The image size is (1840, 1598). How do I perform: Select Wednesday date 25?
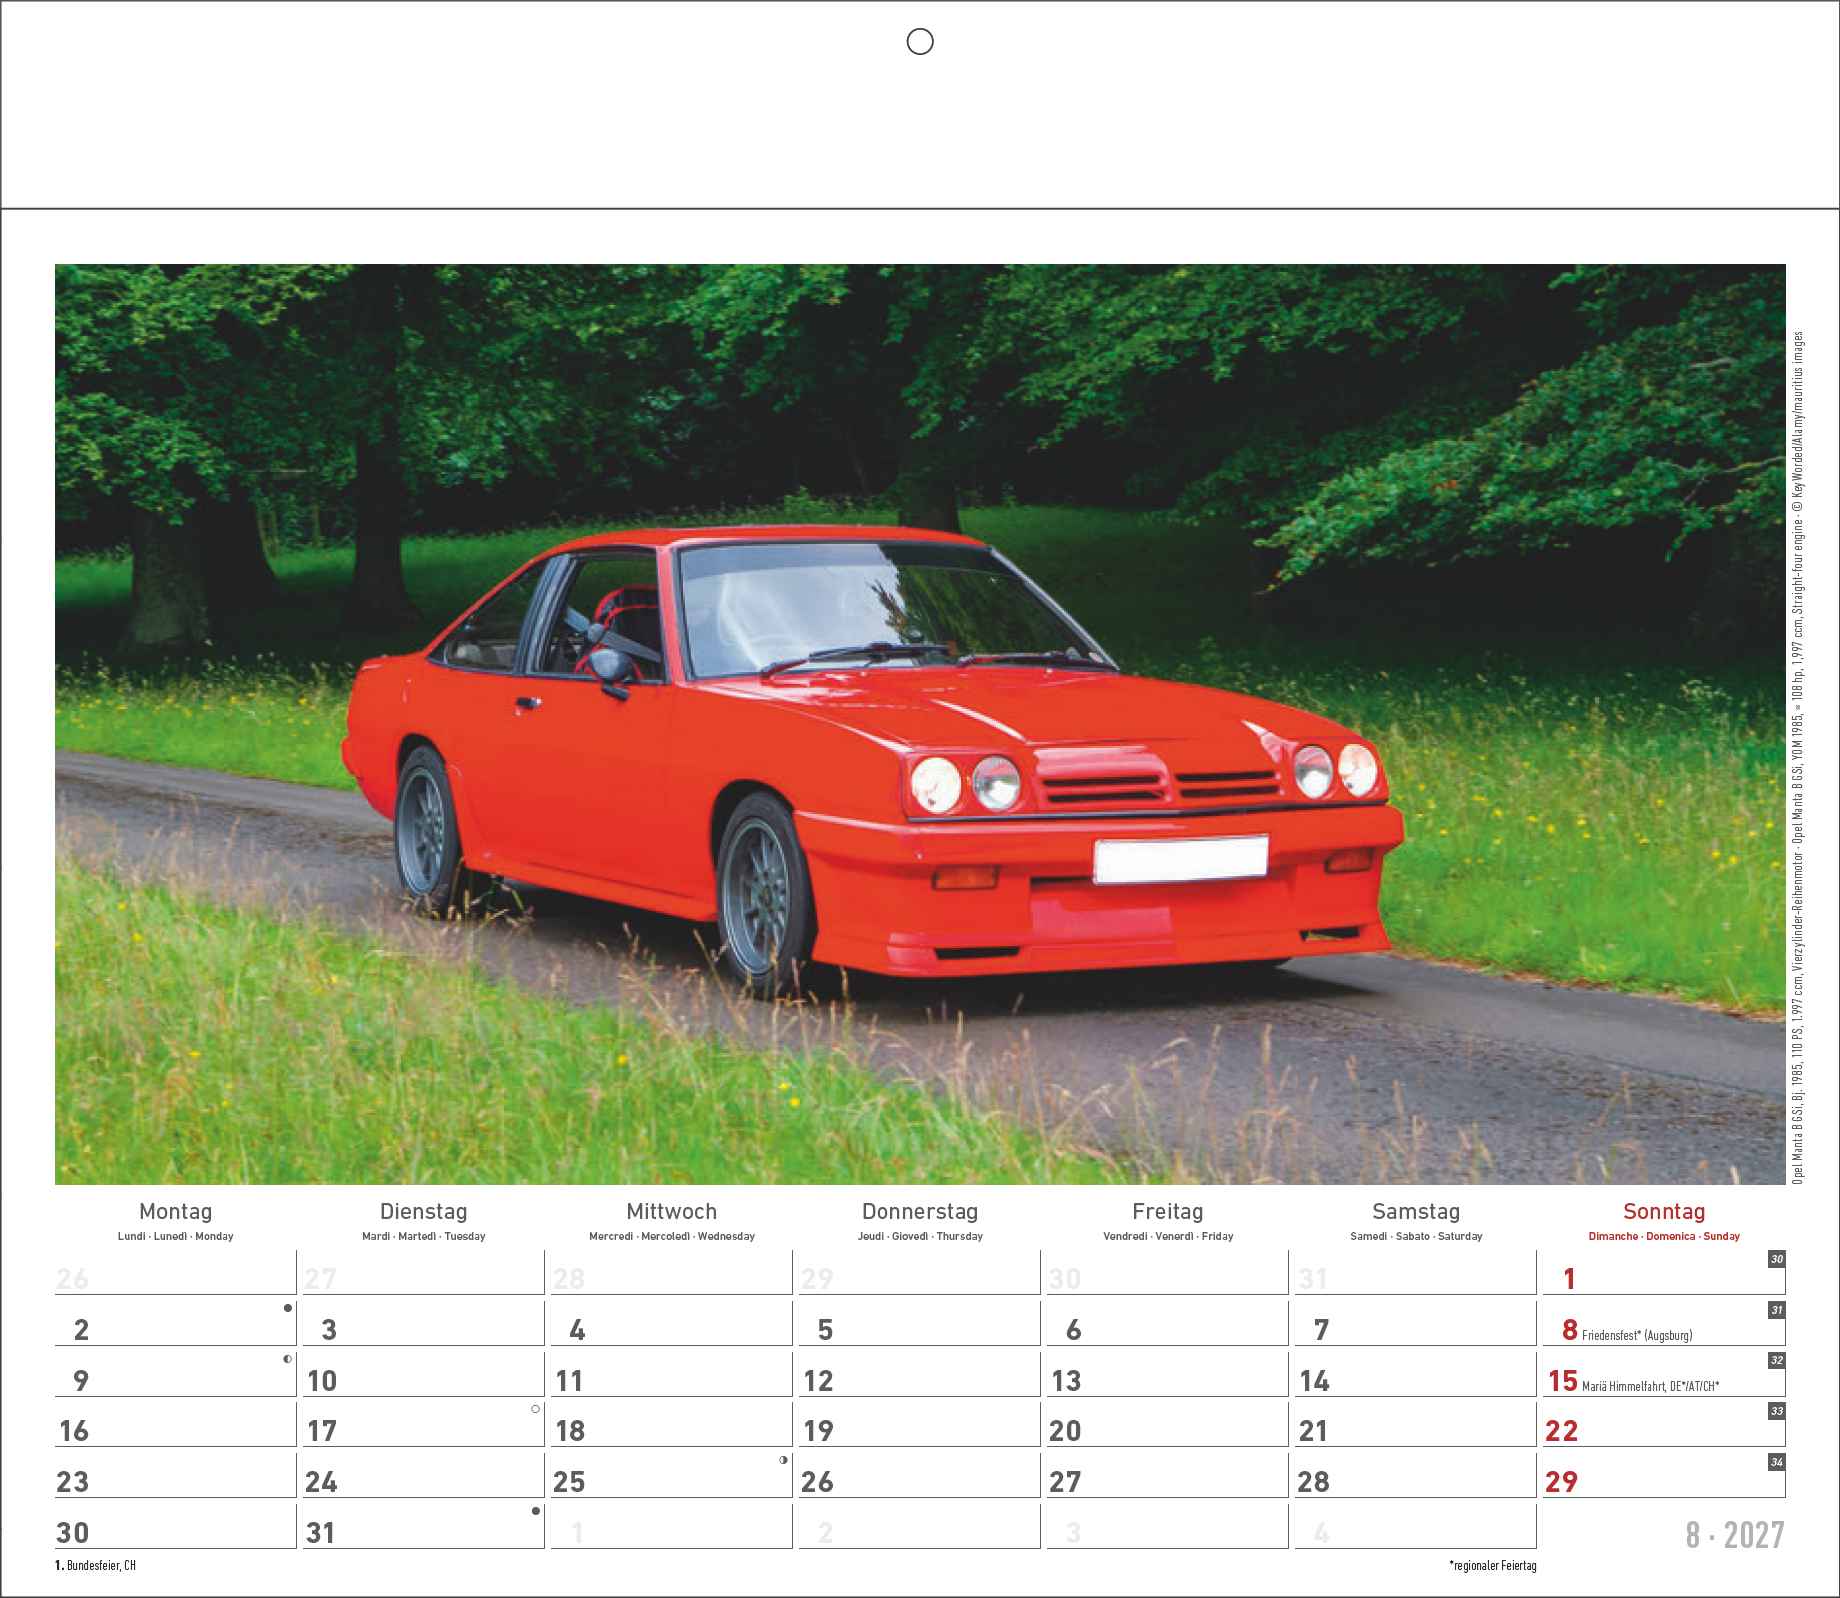tap(569, 1482)
